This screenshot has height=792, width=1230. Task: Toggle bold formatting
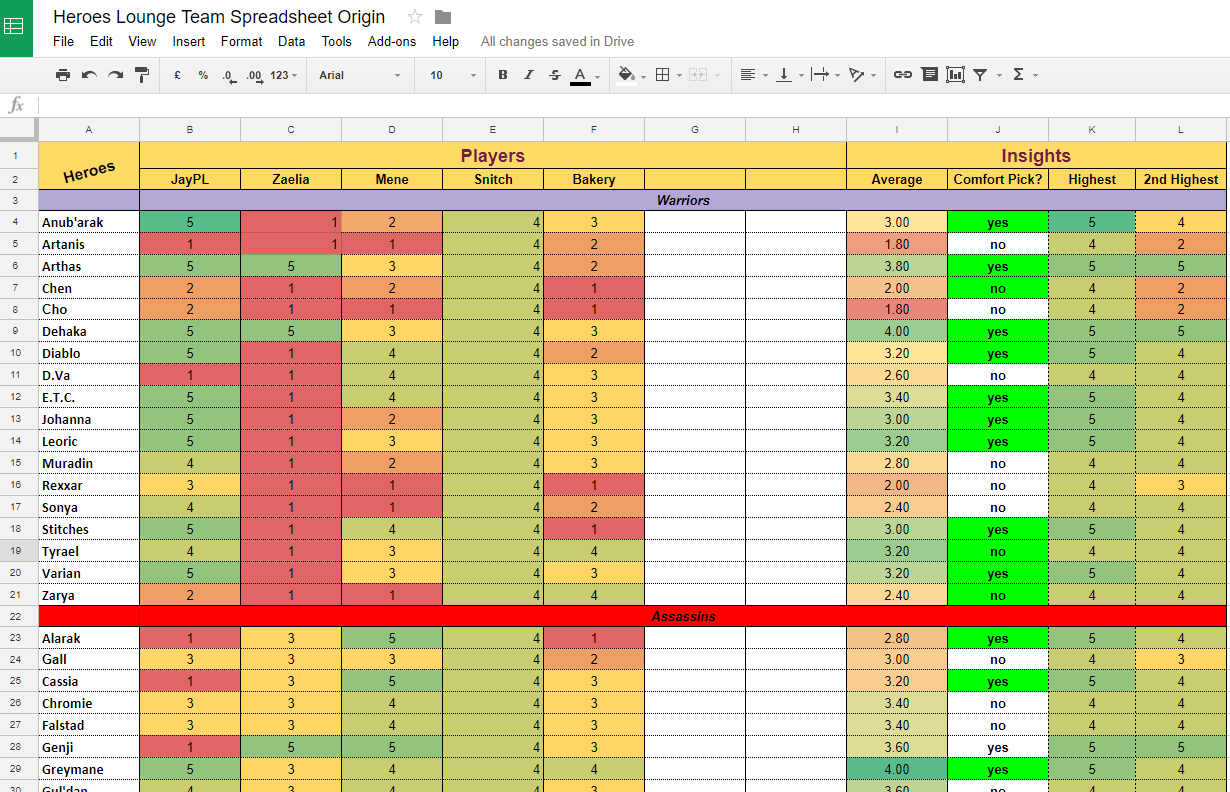[503, 75]
